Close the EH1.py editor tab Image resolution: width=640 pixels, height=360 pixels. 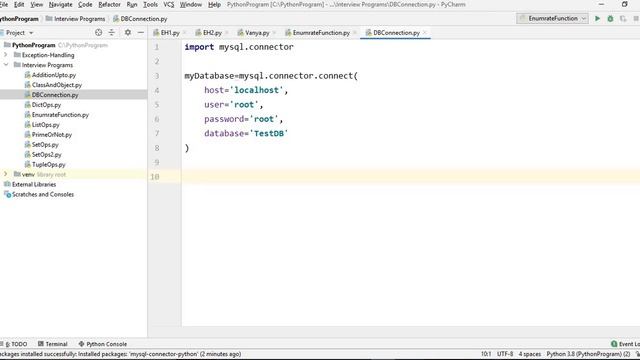click(x=184, y=33)
